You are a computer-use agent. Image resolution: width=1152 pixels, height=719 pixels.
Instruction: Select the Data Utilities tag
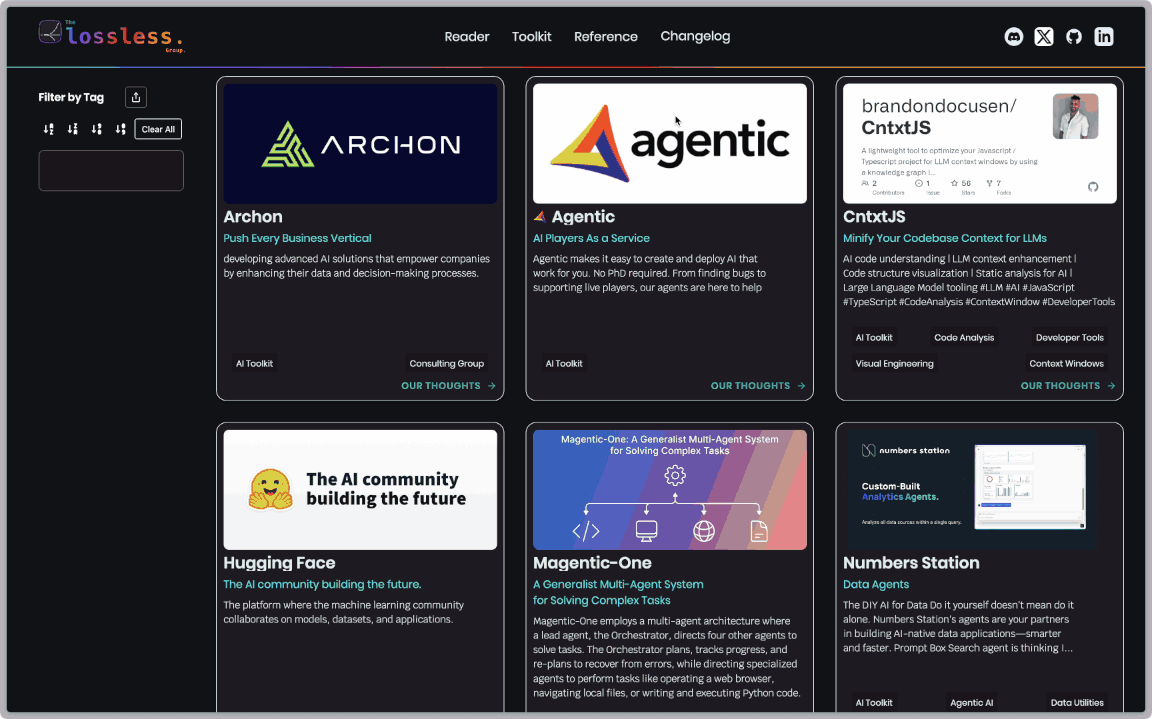(x=1077, y=703)
